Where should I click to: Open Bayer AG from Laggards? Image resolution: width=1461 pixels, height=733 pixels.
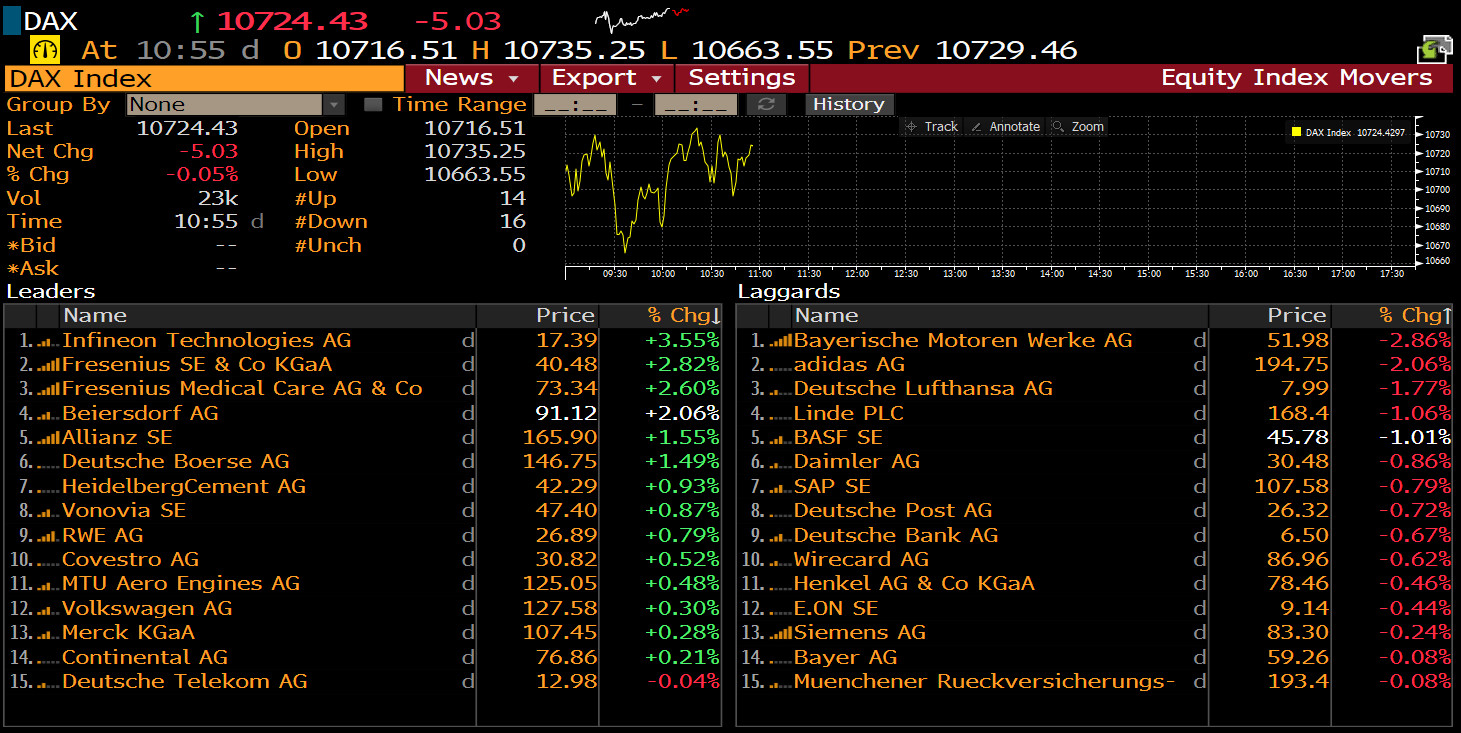[x=846, y=657]
